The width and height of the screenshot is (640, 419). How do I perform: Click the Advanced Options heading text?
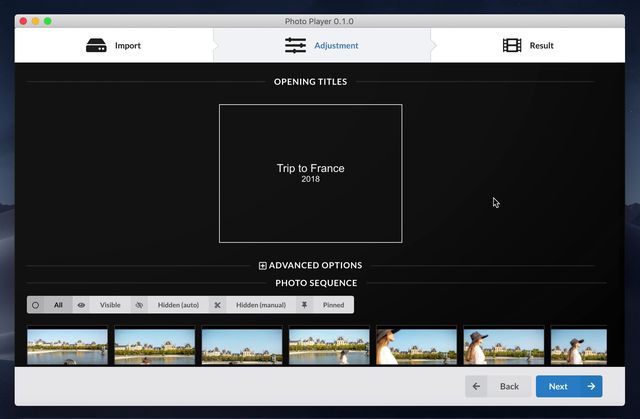[x=315, y=265]
